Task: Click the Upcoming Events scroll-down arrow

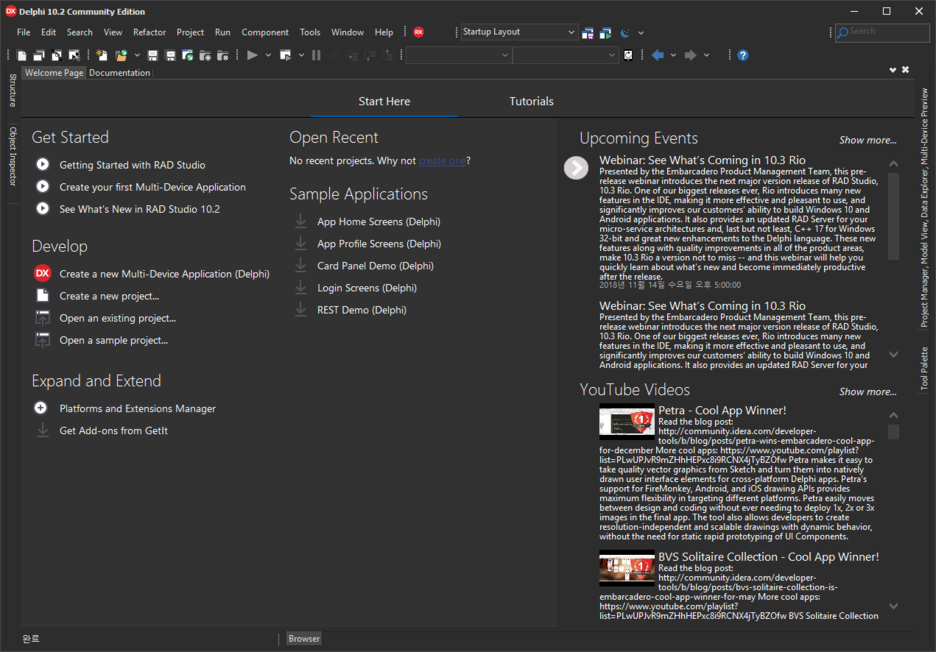Action: pos(893,354)
